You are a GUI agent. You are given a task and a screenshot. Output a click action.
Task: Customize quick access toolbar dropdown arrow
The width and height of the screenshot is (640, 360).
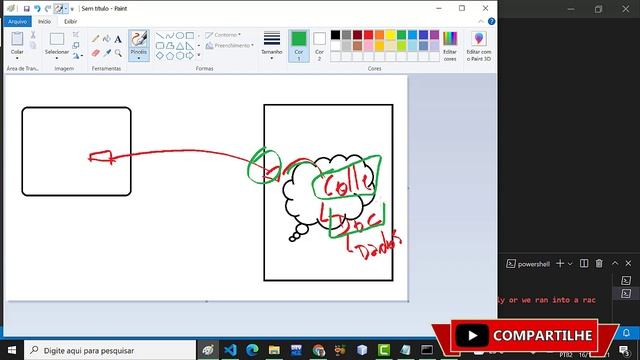72,9
